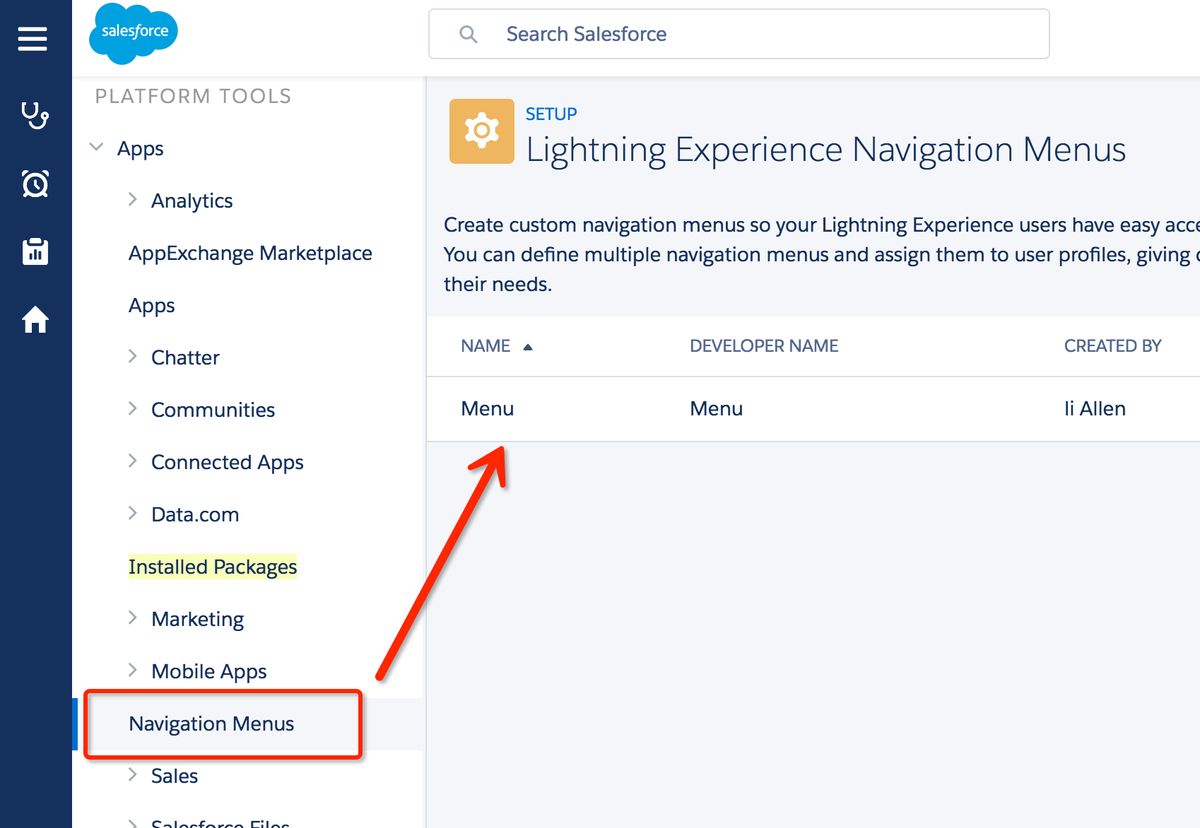Screen dimensions: 1200x828
Task: Open the hamburger navigation menu
Action: [x=33, y=40]
